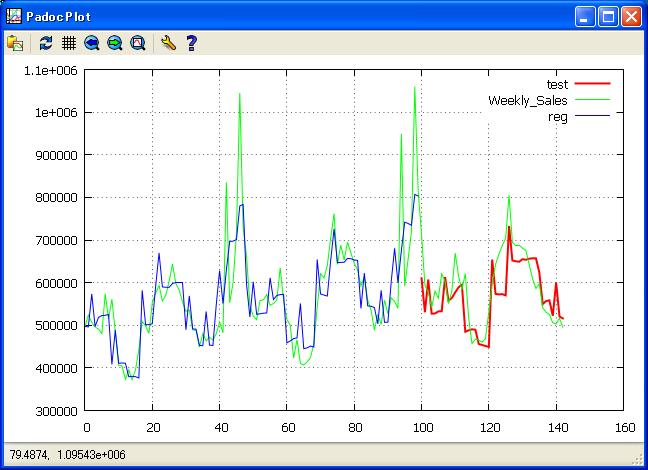
Task: Open help with the question mark icon
Action: pos(191,43)
